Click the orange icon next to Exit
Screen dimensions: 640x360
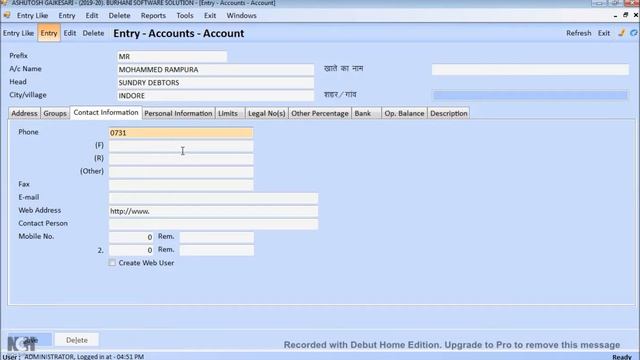click(622, 33)
